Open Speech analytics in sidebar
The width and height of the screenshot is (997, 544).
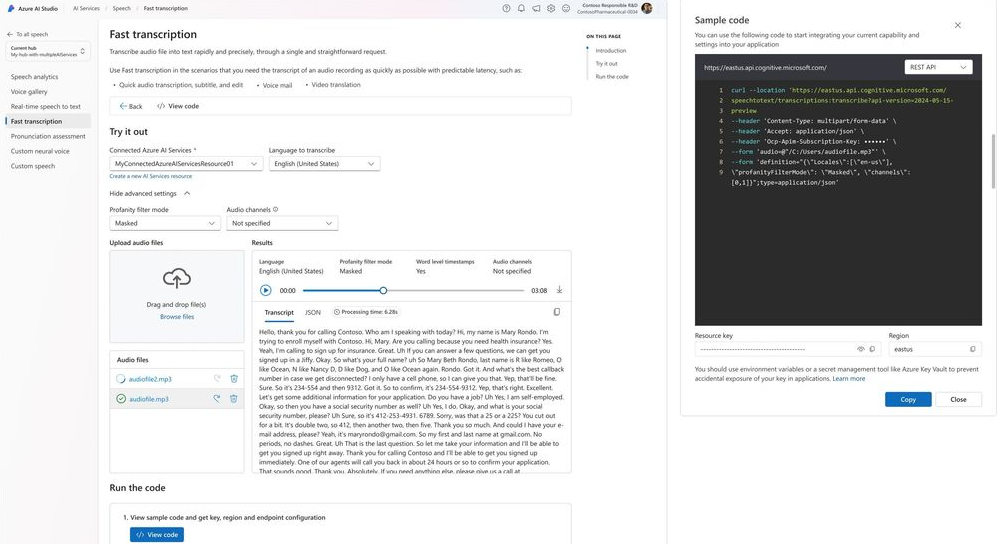[34, 77]
